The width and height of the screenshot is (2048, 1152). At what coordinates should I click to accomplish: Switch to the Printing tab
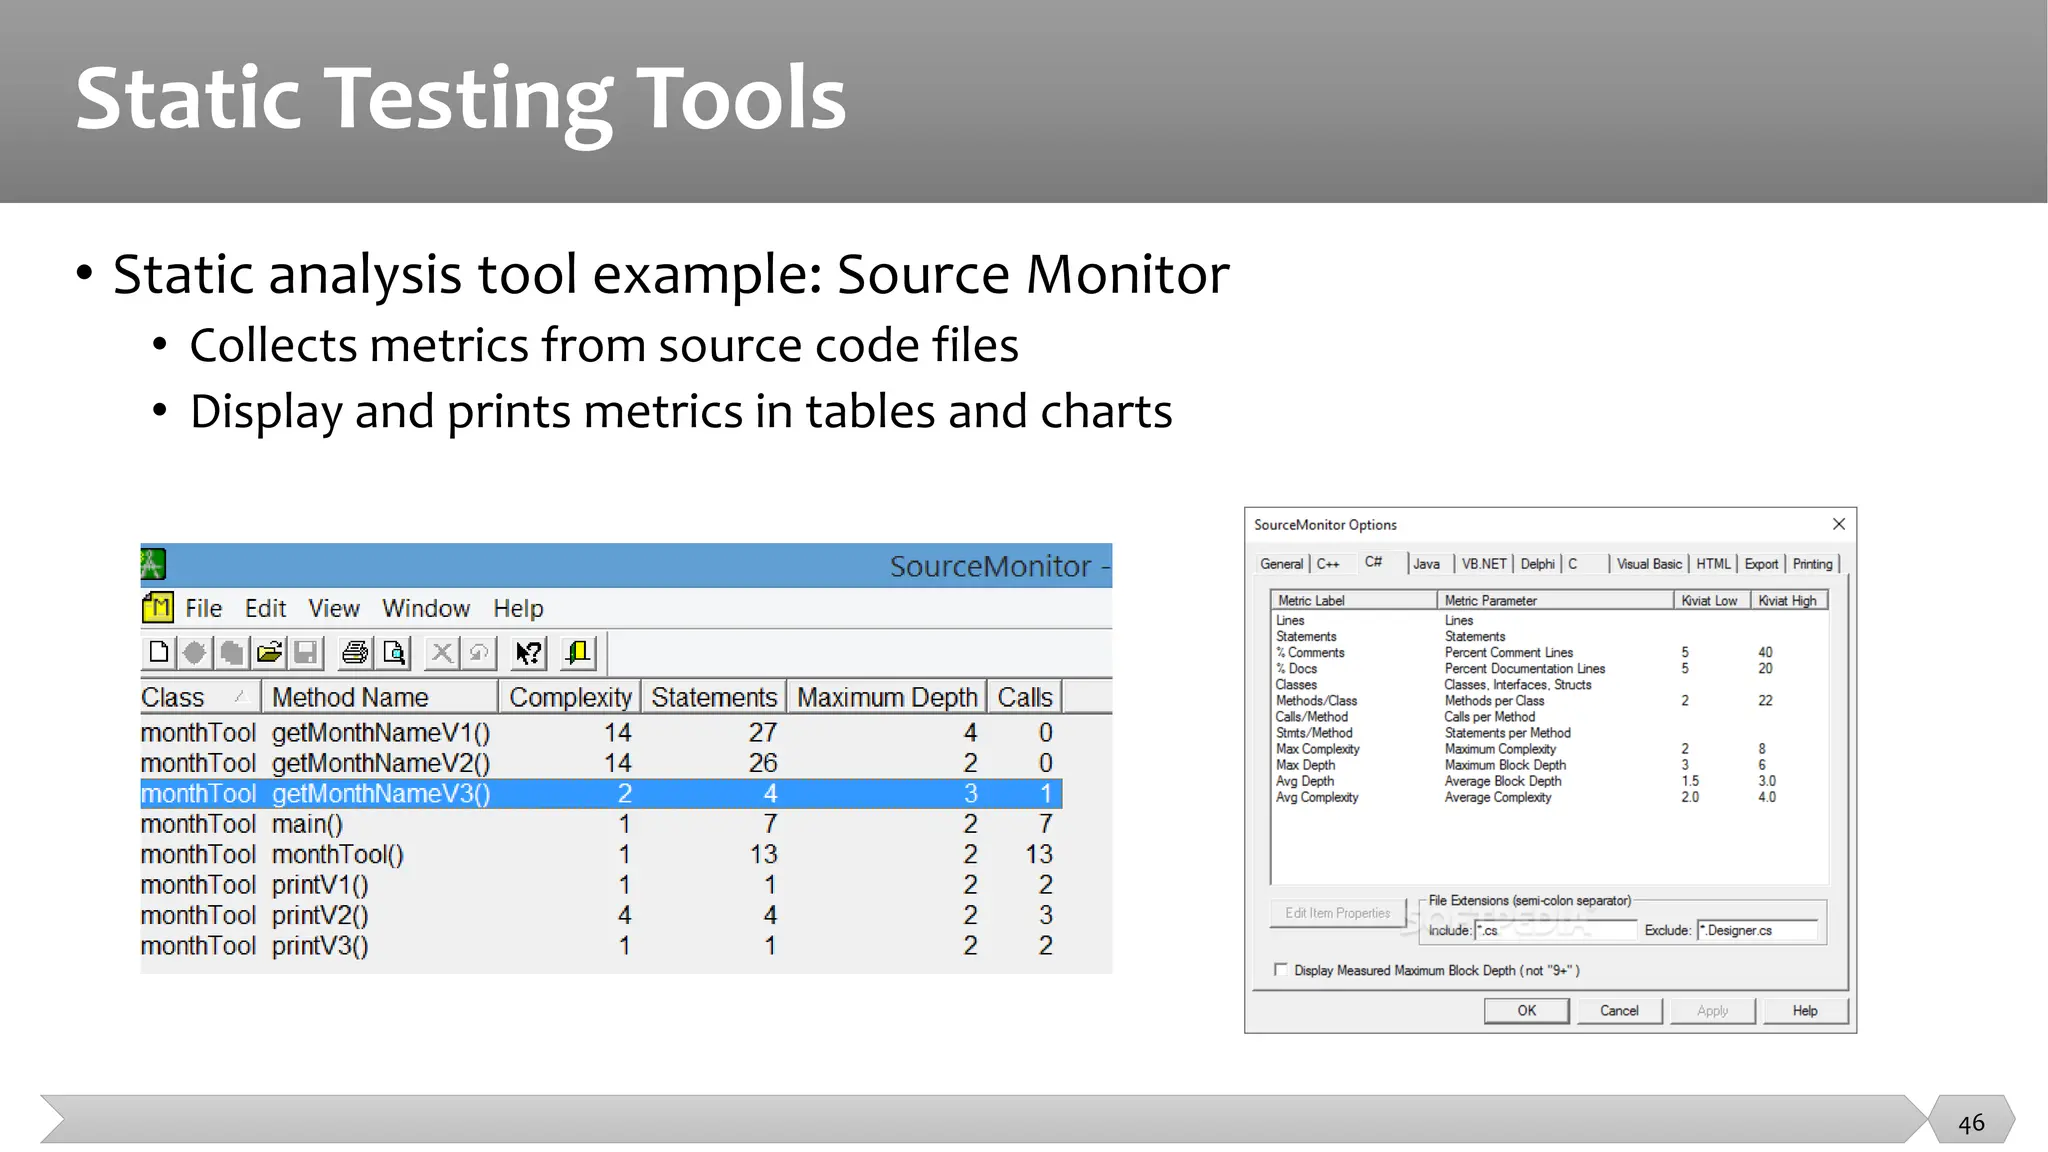[x=1813, y=564]
